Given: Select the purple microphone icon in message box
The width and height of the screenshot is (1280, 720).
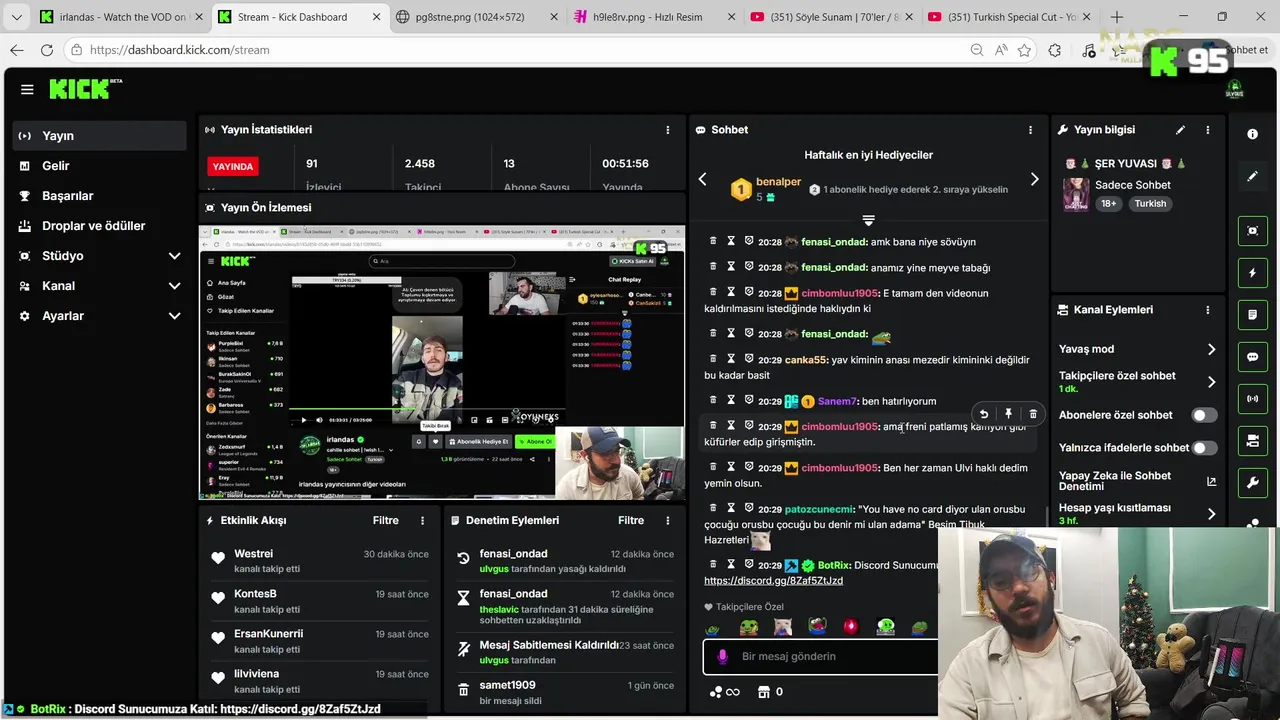Looking at the screenshot, I should pos(723,657).
